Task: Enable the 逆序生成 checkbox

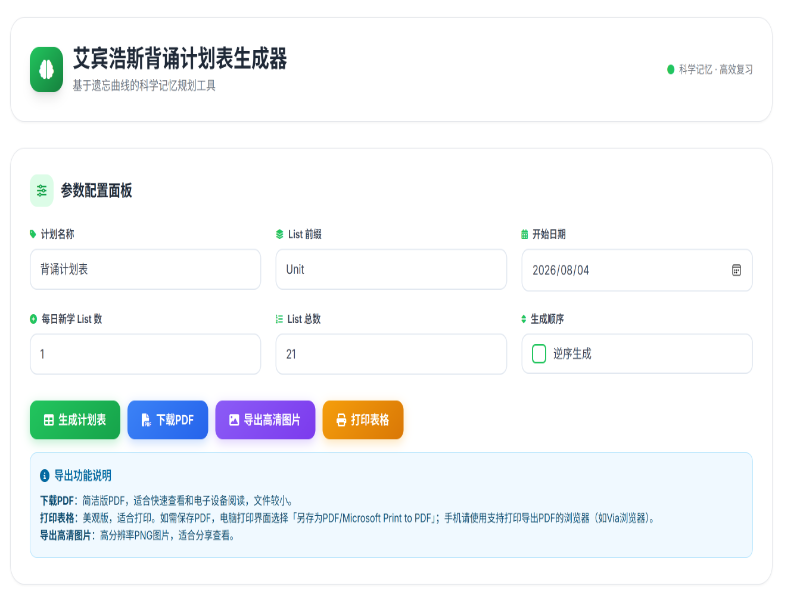Action: click(539, 354)
